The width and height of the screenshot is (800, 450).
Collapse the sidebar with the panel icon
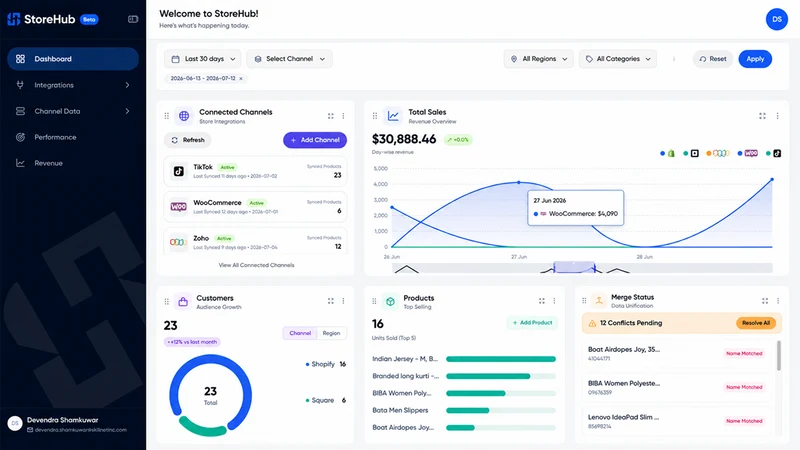pos(133,19)
